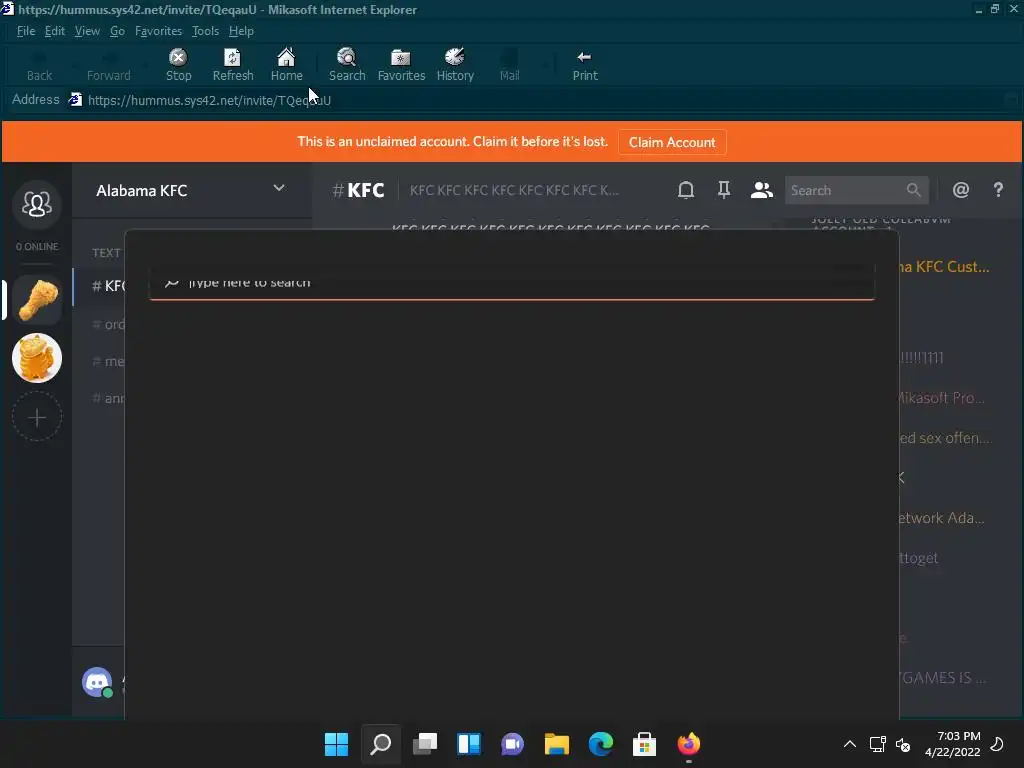Click the Firefox taskbar icon
Screen dimensions: 1024x768
[x=688, y=744]
